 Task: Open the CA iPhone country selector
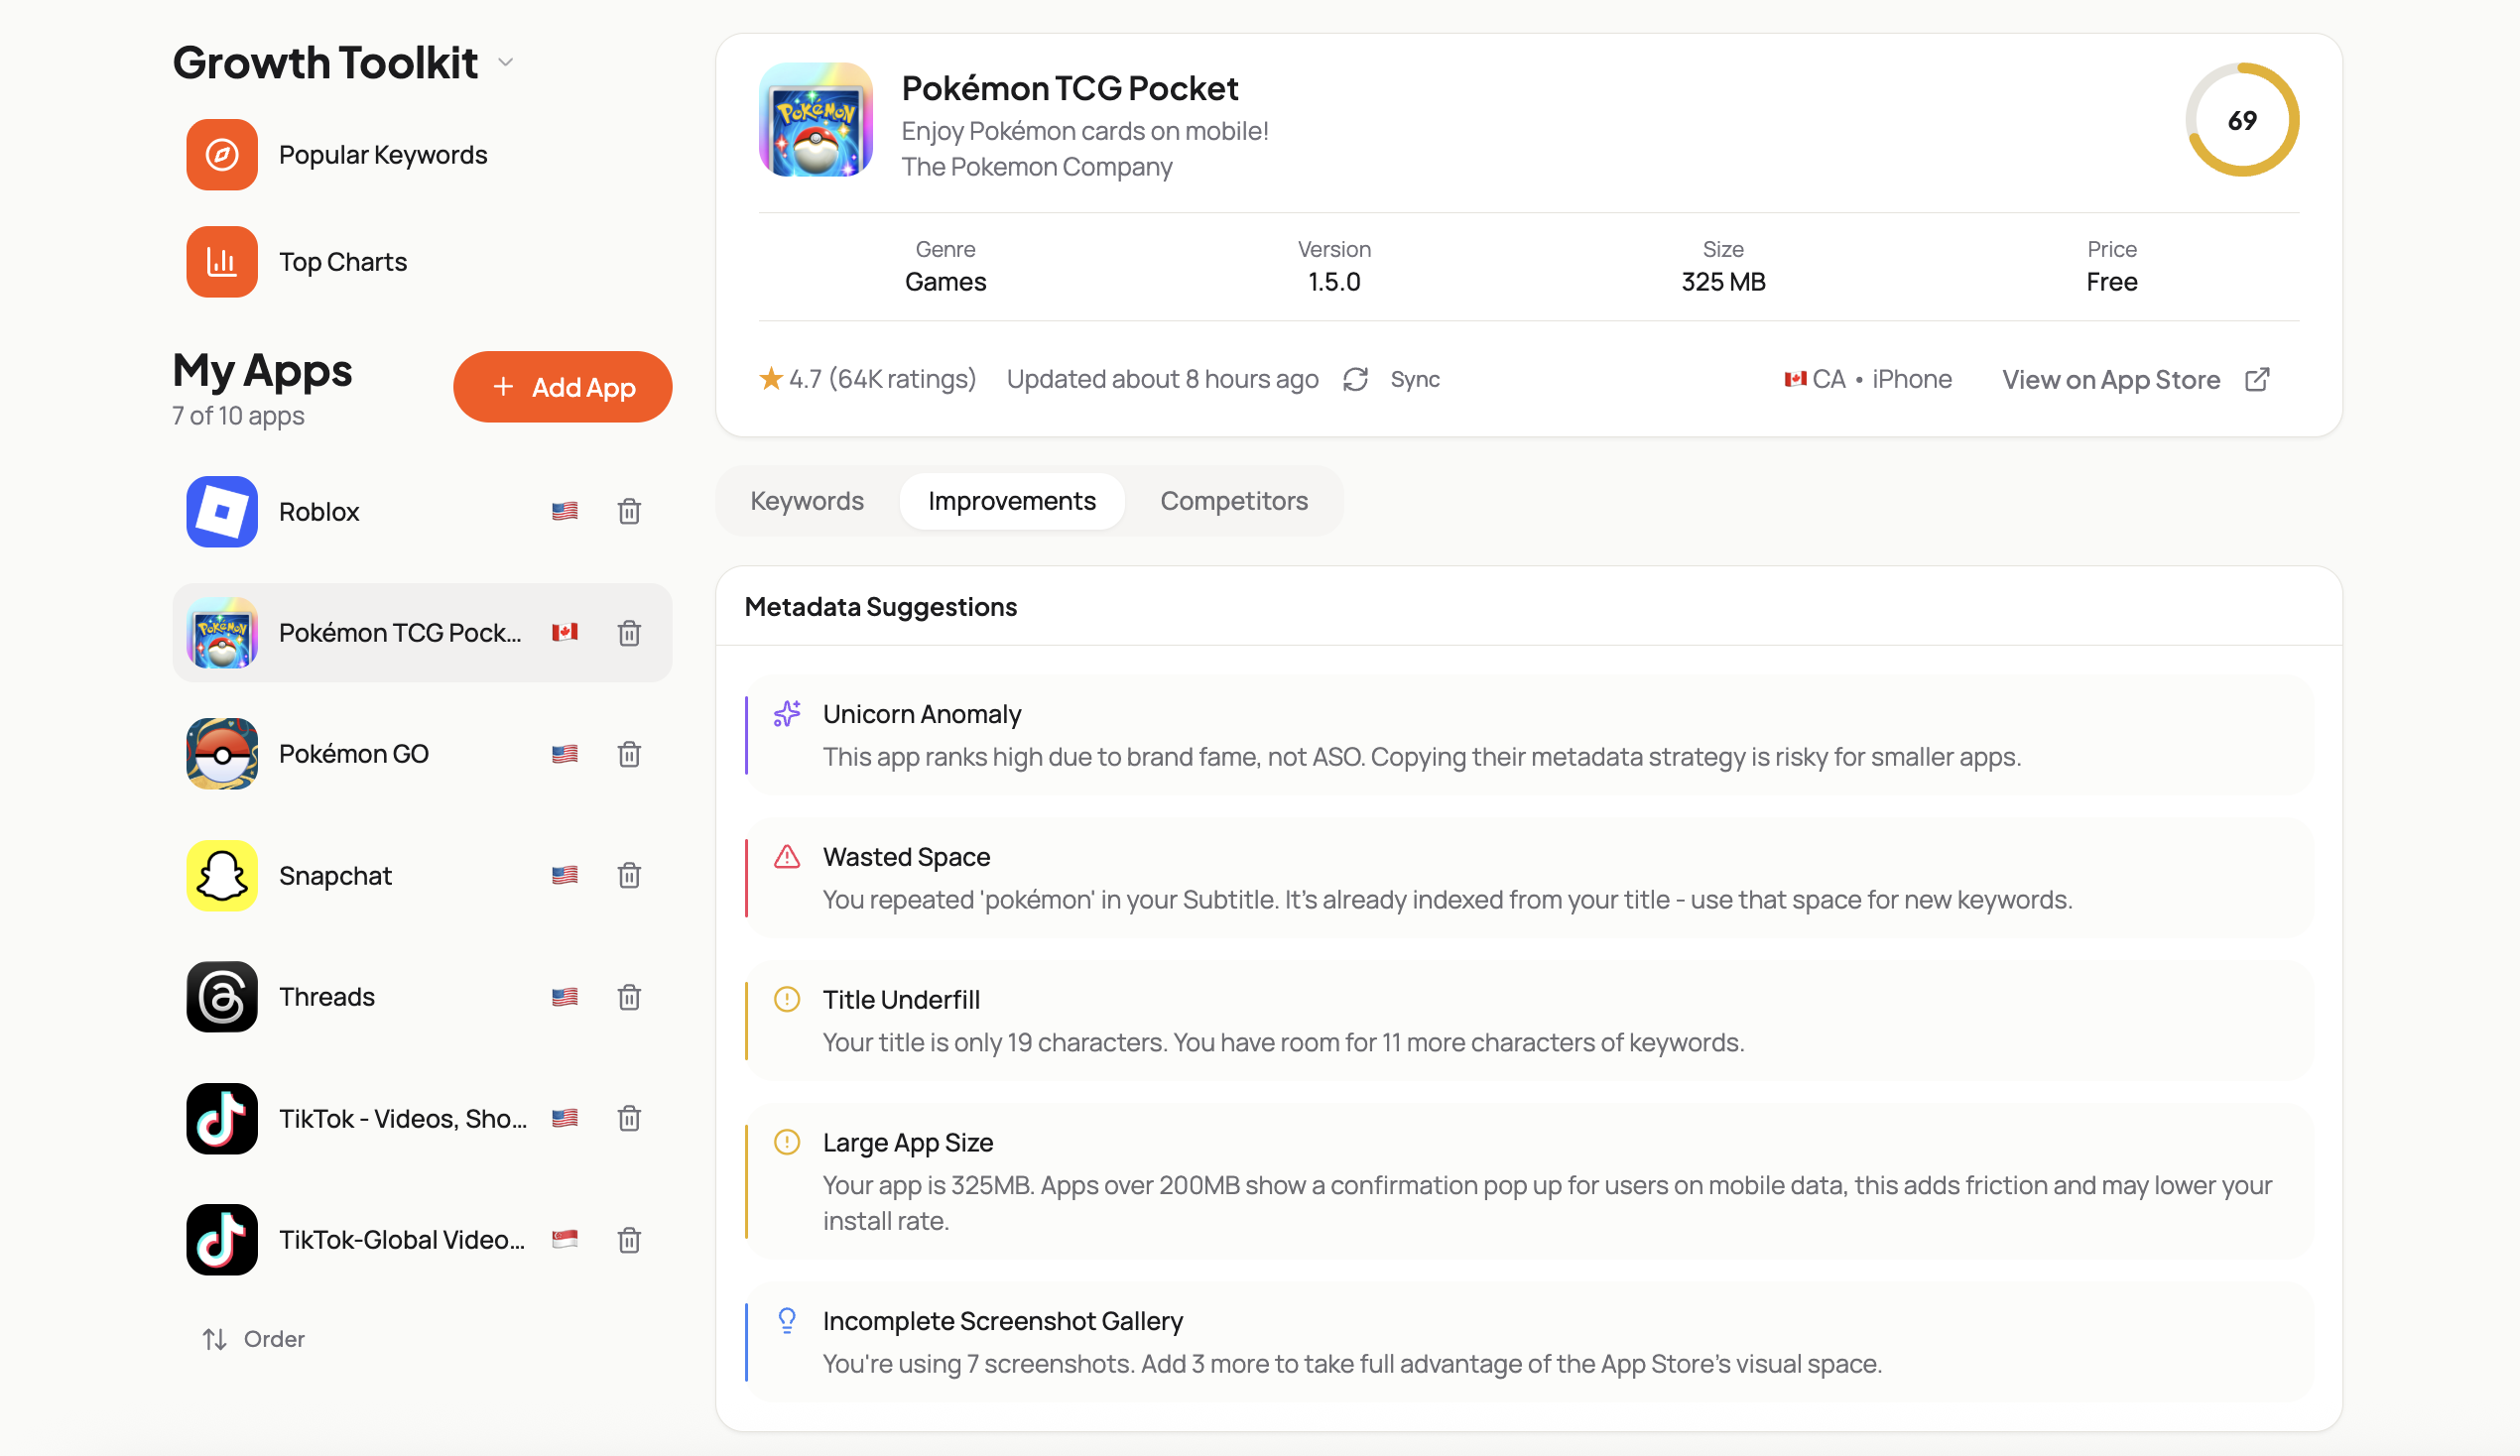coord(1867,380)
